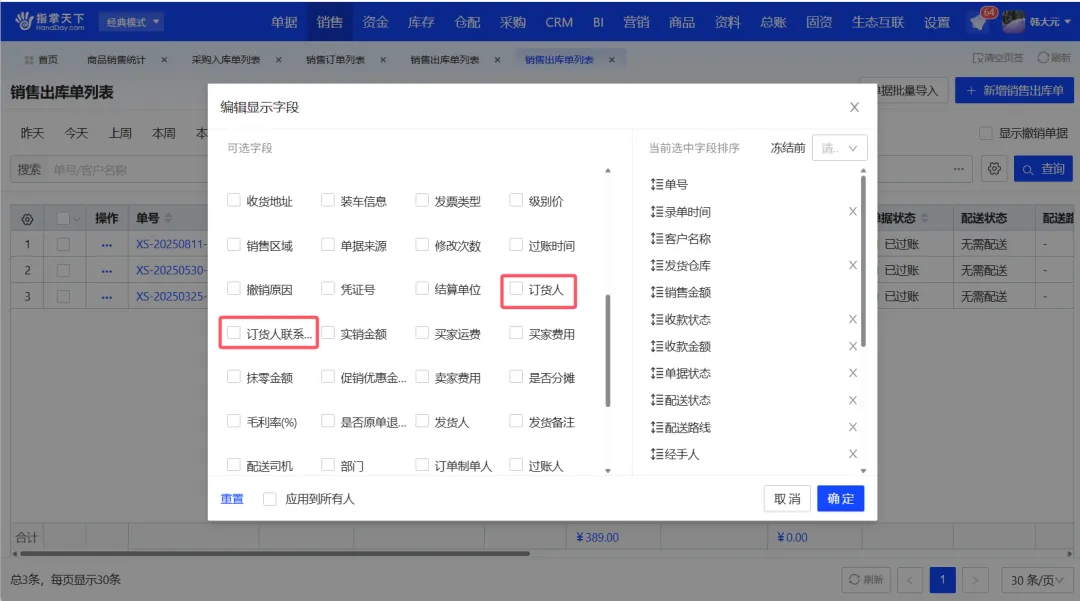Remove 配送路线 from selected fields

pos(853,427)
